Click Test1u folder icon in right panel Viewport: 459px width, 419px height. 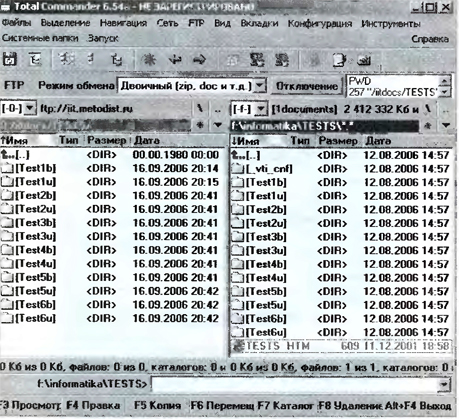click(238, 196)
